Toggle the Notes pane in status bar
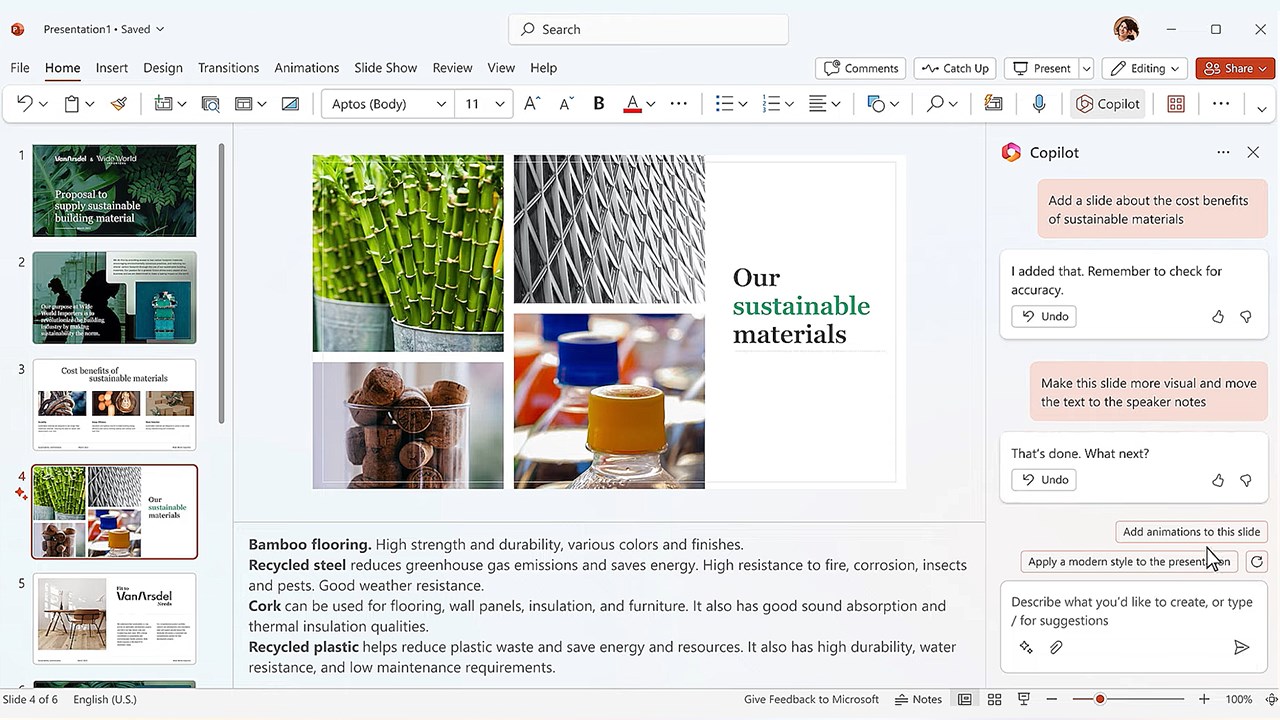 pos(918,699)
